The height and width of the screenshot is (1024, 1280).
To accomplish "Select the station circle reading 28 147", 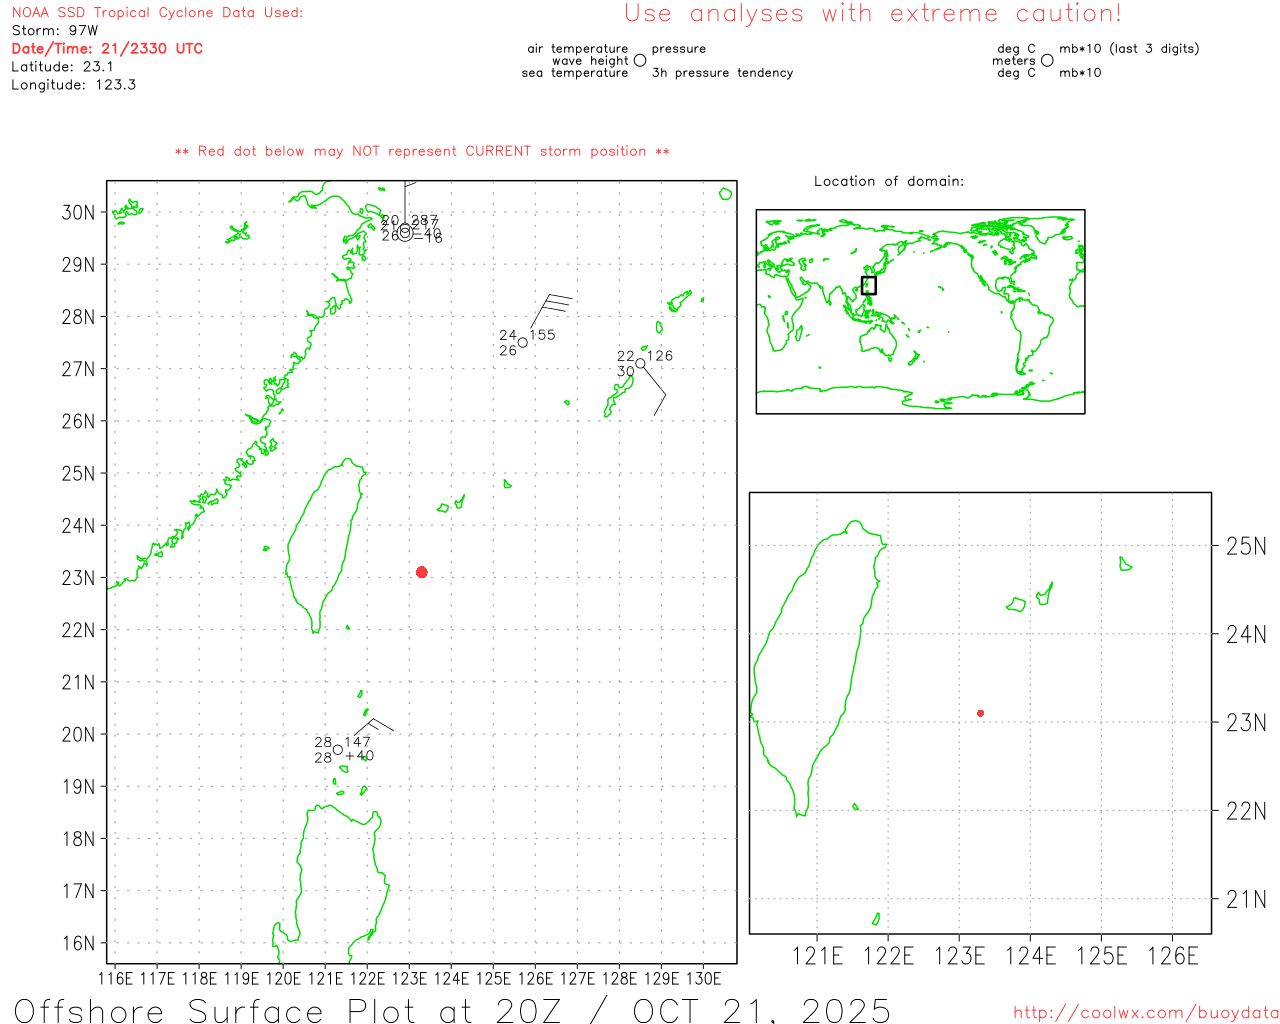I will (x=338, y=750).
